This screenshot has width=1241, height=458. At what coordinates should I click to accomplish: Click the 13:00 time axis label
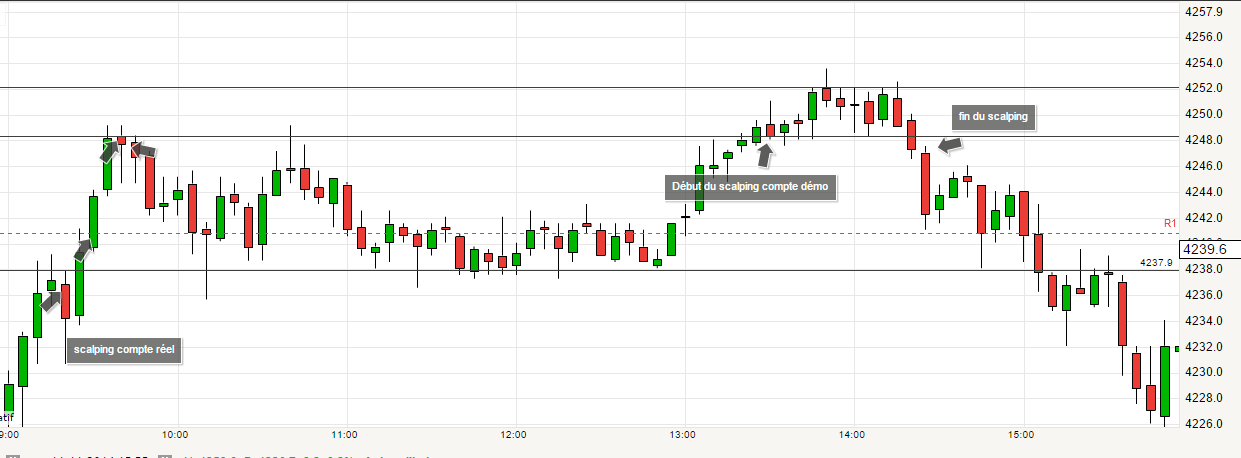[x=683, y=435]
